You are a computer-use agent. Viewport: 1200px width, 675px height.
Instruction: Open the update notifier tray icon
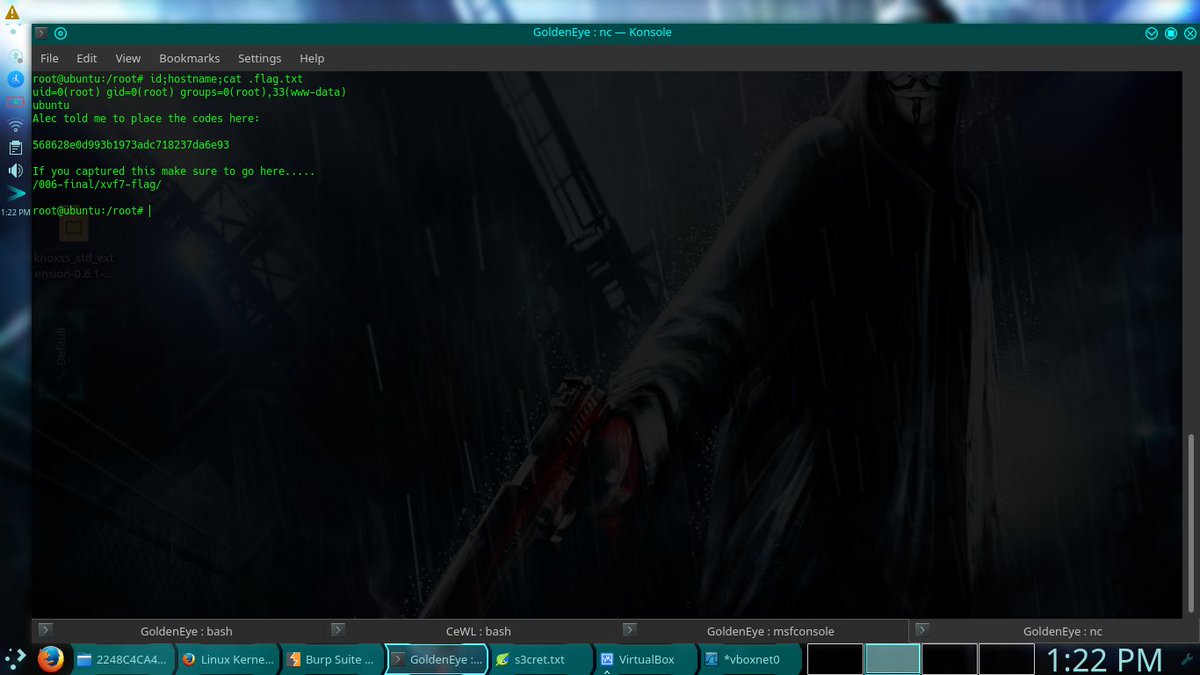coord(15,55)
